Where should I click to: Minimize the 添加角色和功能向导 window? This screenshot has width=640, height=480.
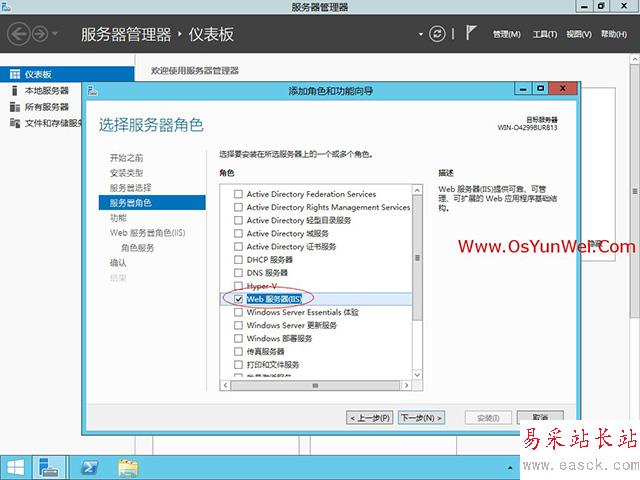523,88
